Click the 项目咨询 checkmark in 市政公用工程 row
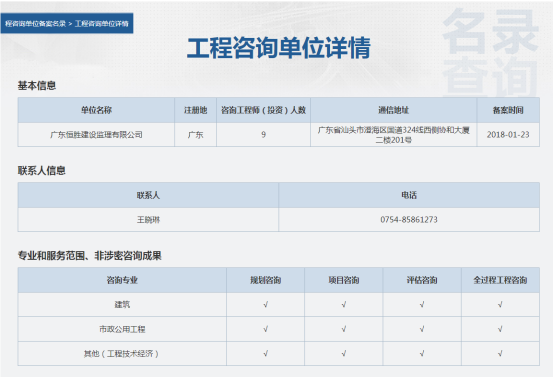Image resolution: width=554 pixels, height=377 pixels. tap(344, 329)
